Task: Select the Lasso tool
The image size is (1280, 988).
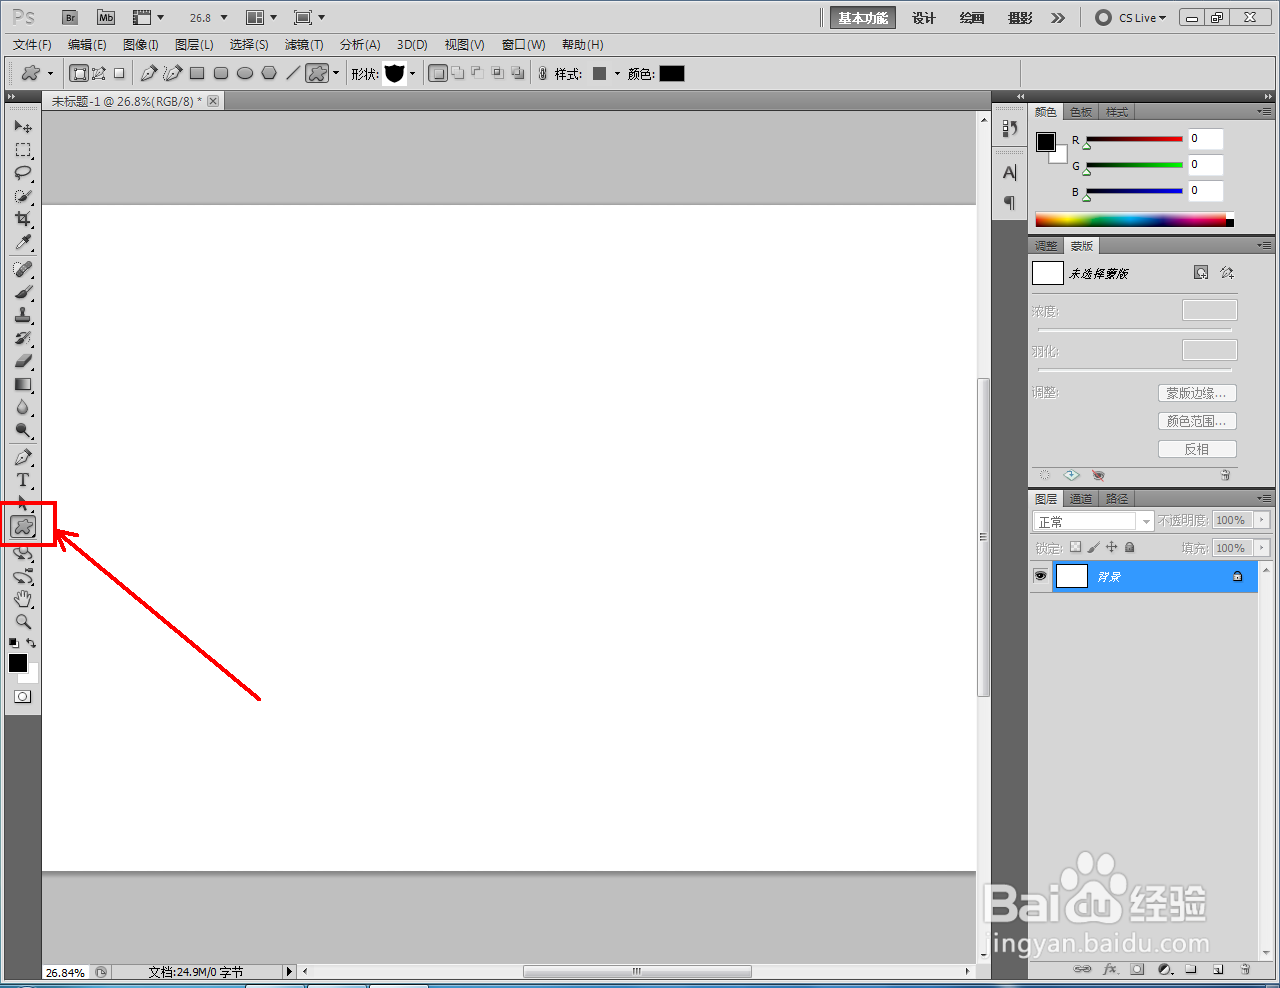Action: pos(23,173)
